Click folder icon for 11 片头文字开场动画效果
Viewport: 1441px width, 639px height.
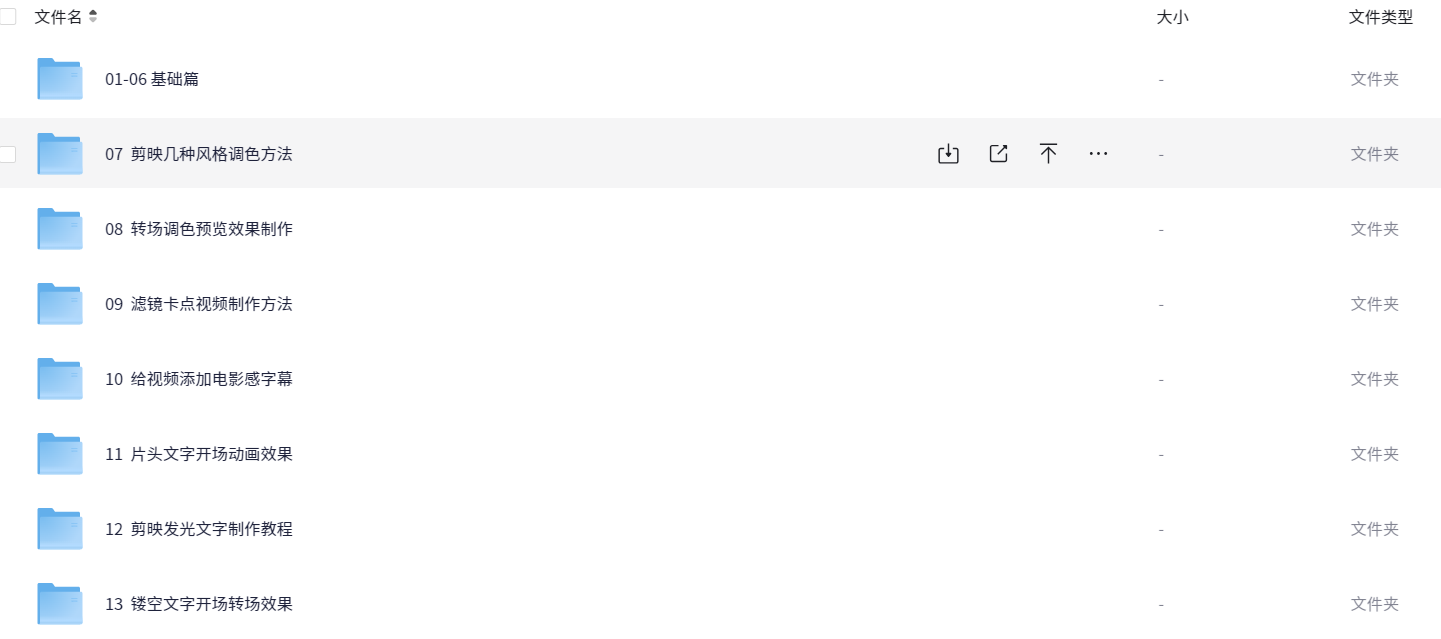pos(60,454)
